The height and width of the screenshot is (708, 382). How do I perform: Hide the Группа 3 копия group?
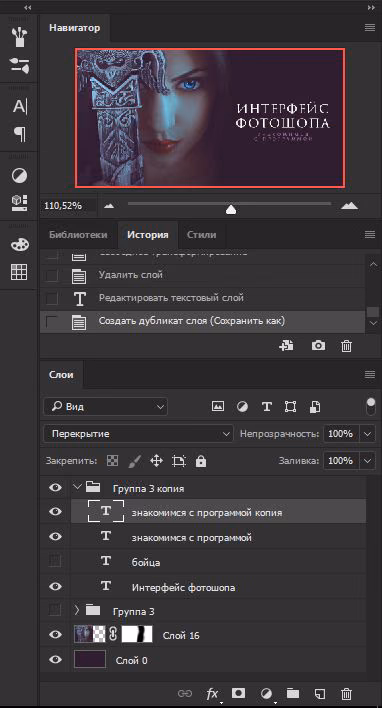56,488
